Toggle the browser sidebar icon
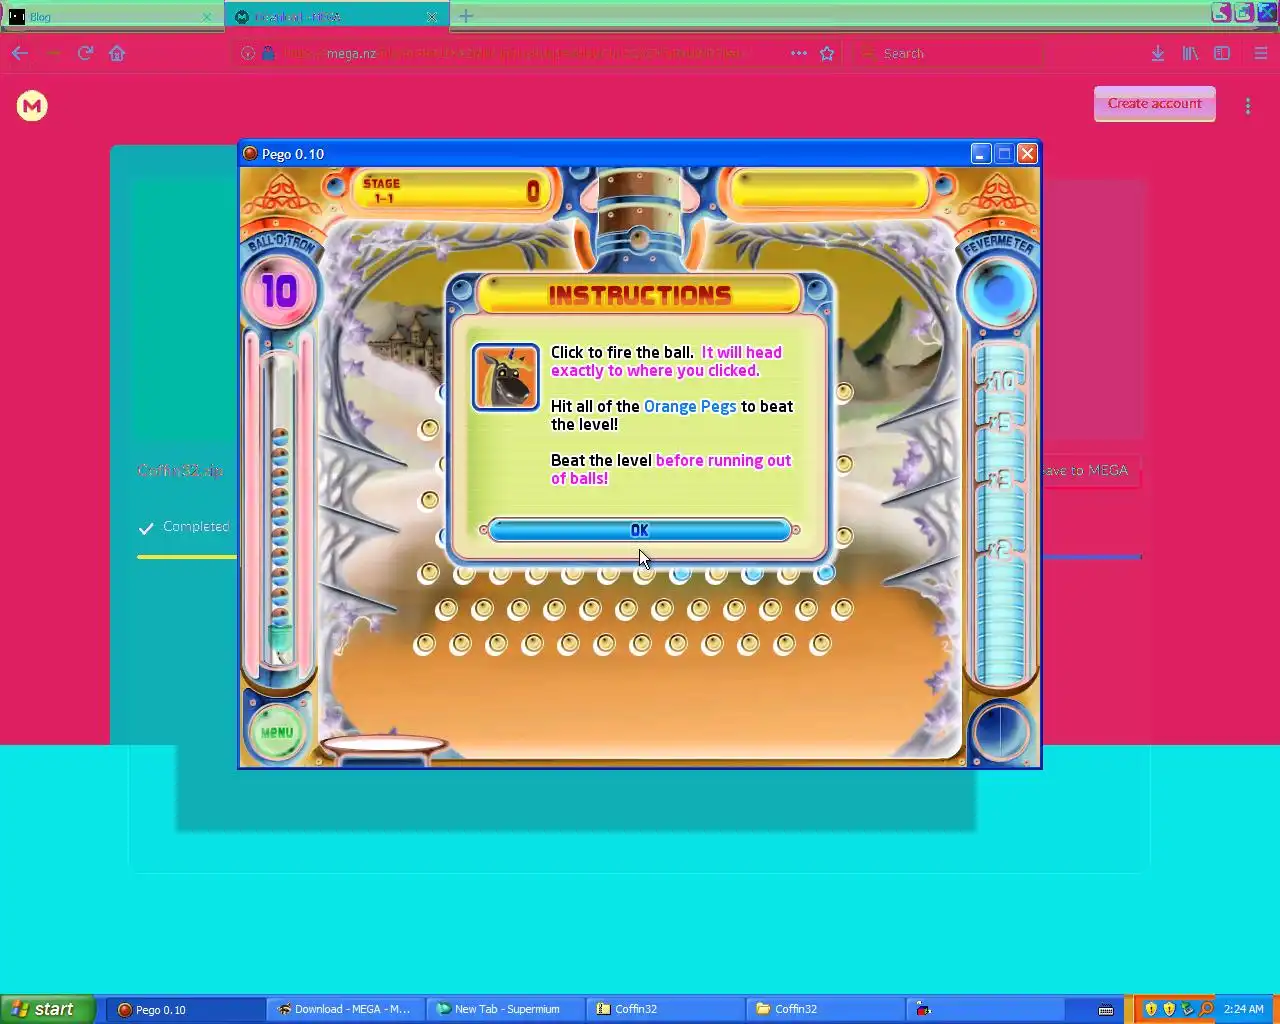 coord(1222,53)
